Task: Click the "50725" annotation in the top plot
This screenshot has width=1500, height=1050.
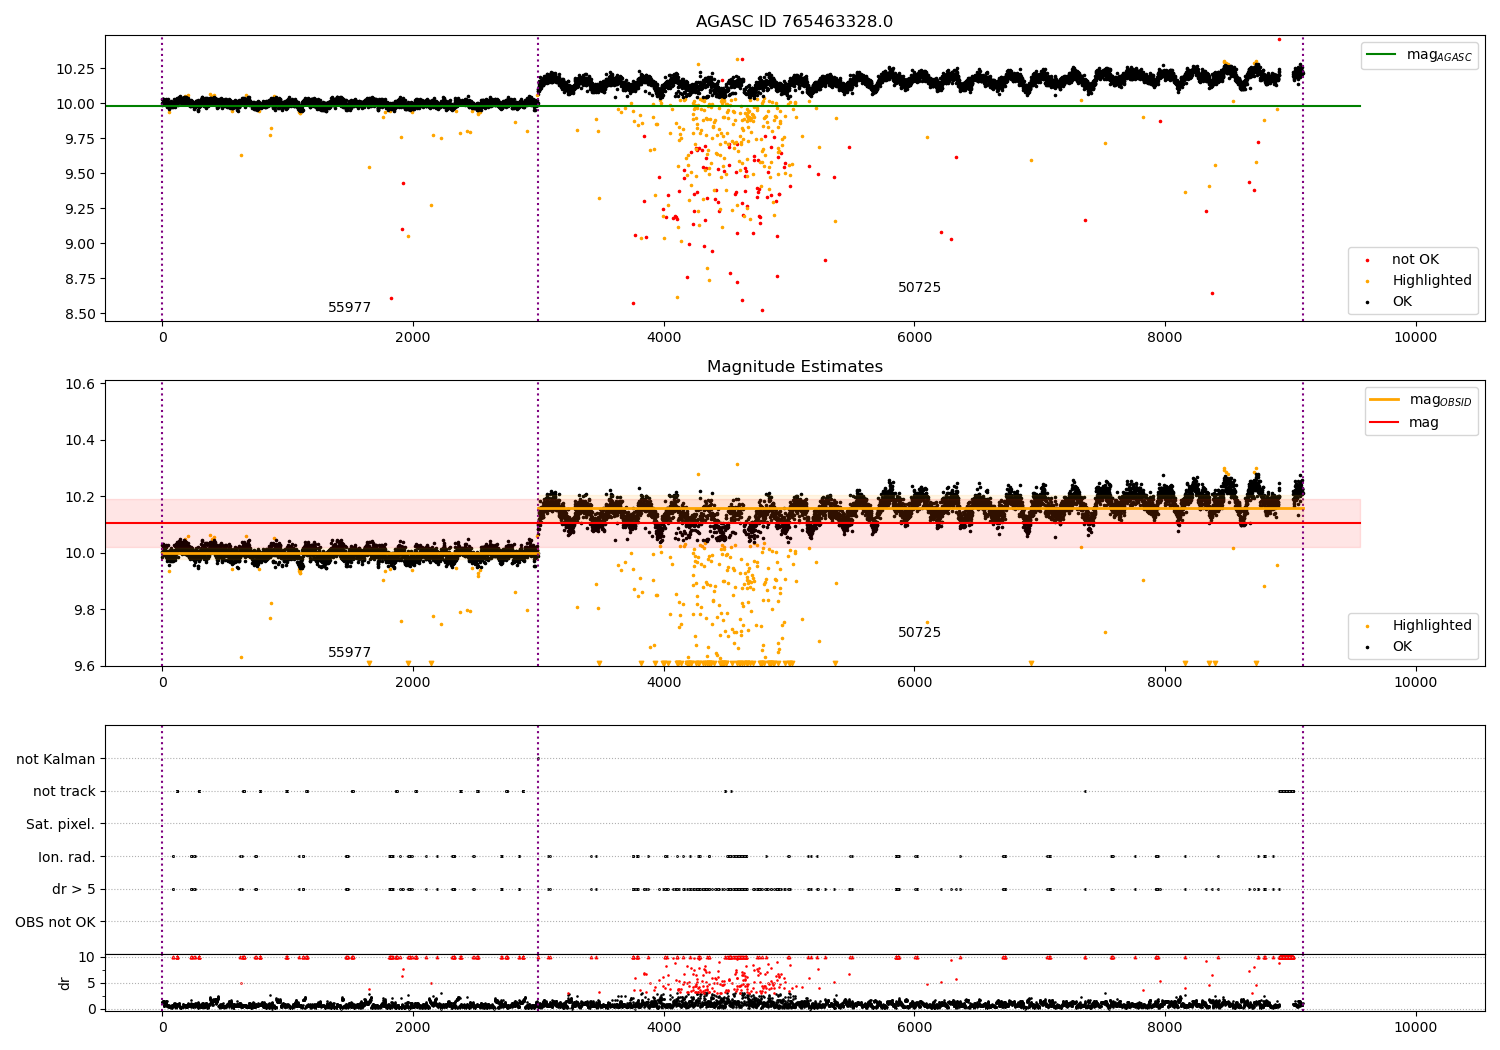Action: tap(919, 288)
